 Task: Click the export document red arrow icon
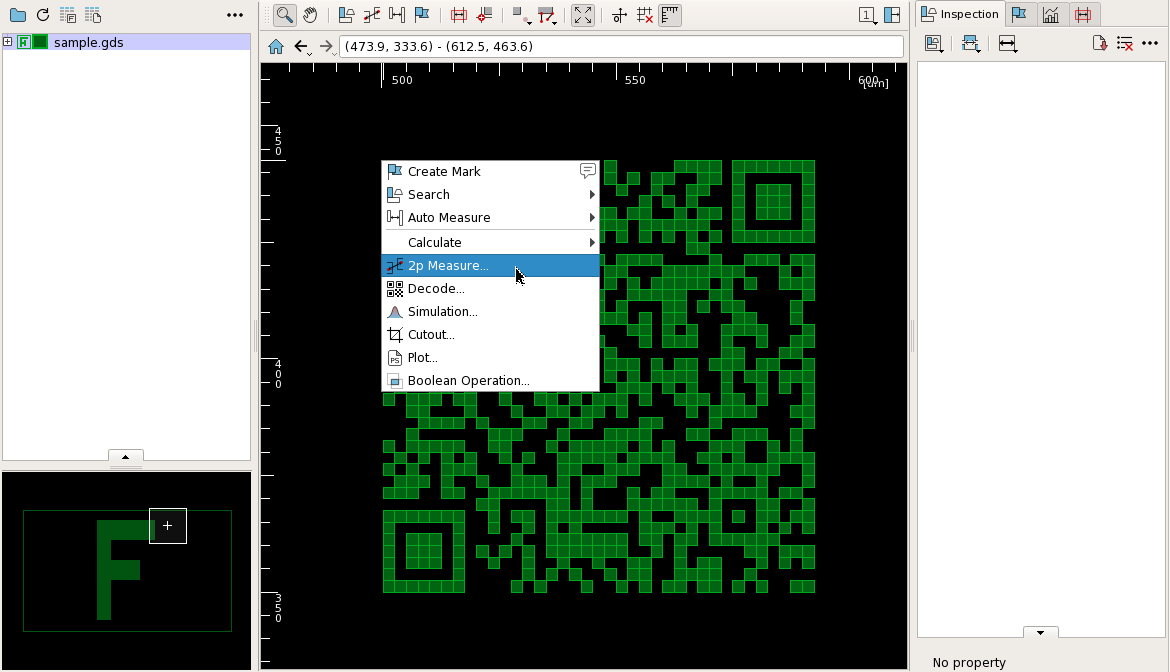pos(1099,43)
